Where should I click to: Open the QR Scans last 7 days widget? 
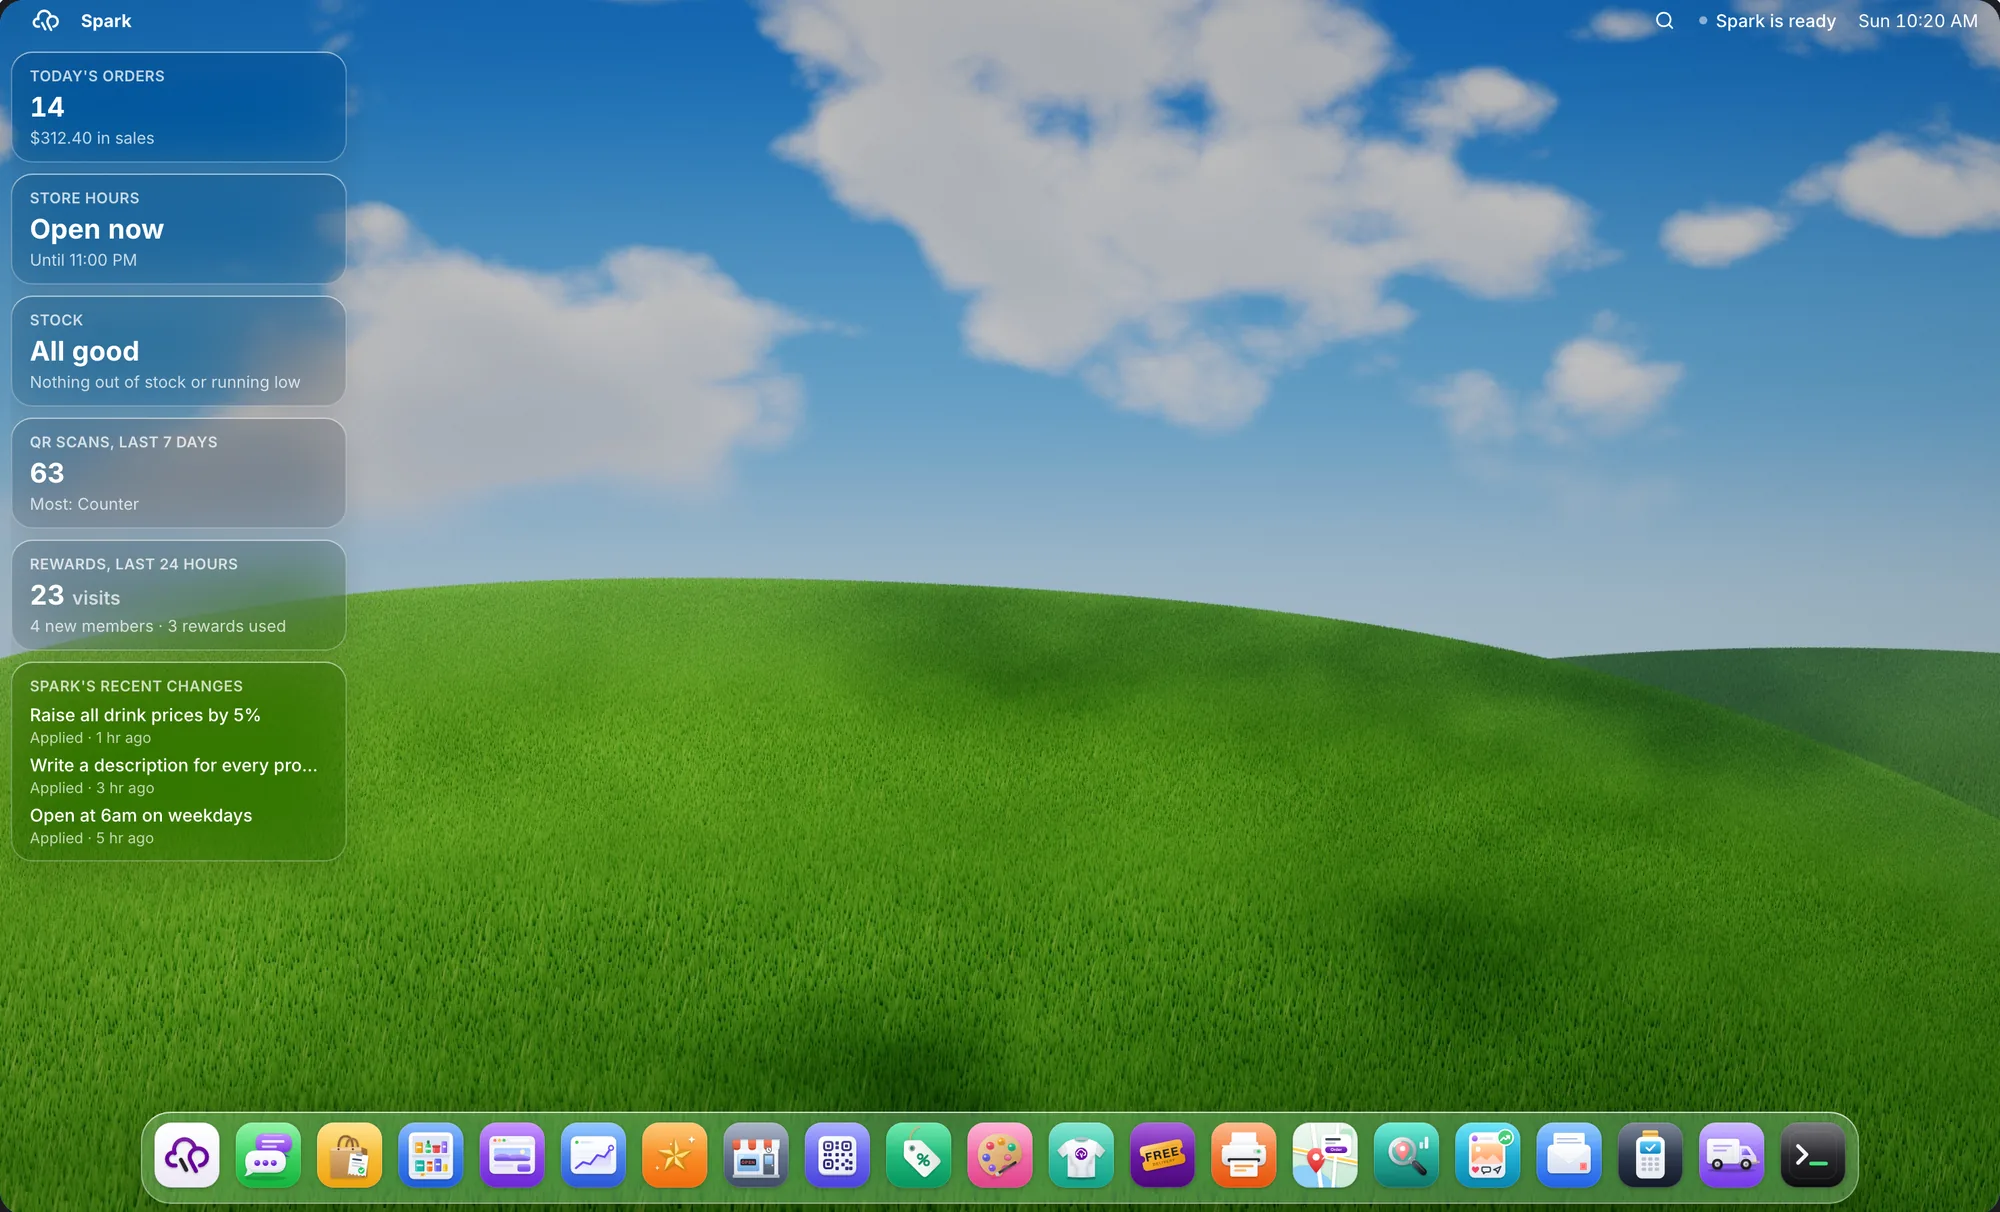[178, 473]
